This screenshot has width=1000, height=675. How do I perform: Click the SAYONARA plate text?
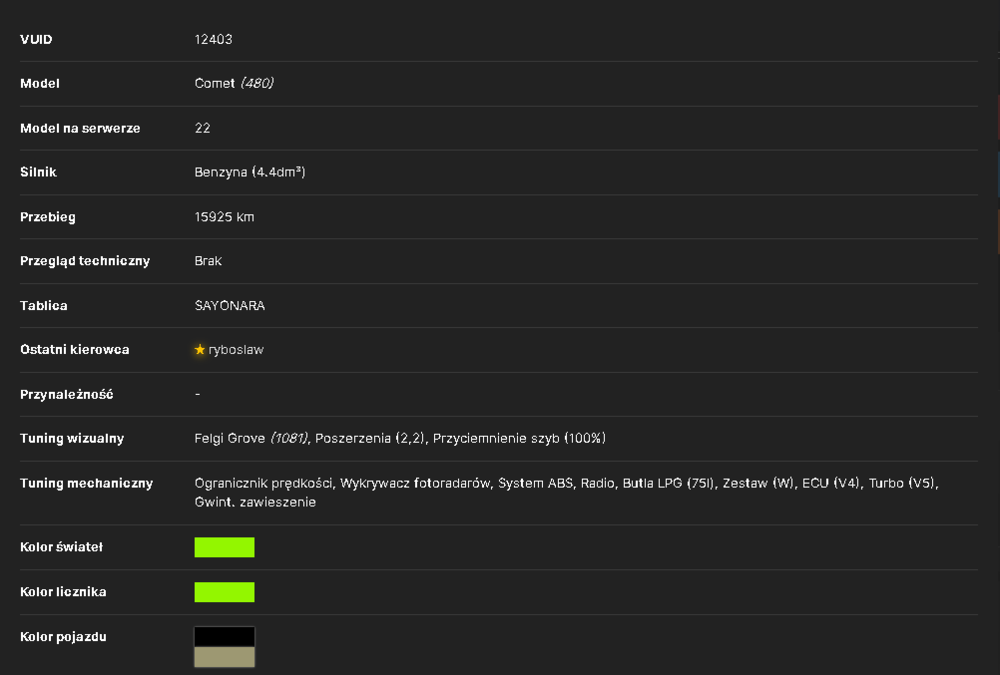[x=230, y=306]
